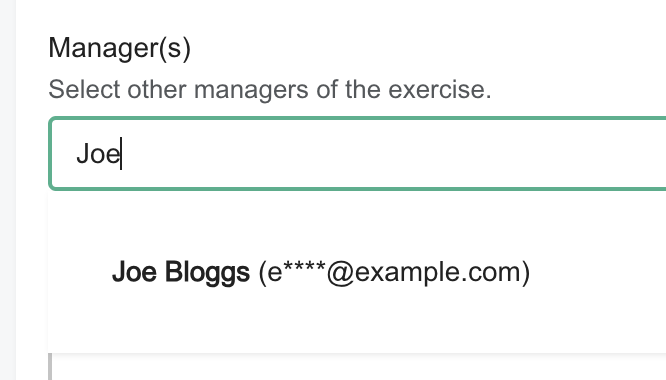The width and height of the screenshot is (666, 380).
Task: Place the cursor in empty input space after 'Joe'
Action: 382,153
